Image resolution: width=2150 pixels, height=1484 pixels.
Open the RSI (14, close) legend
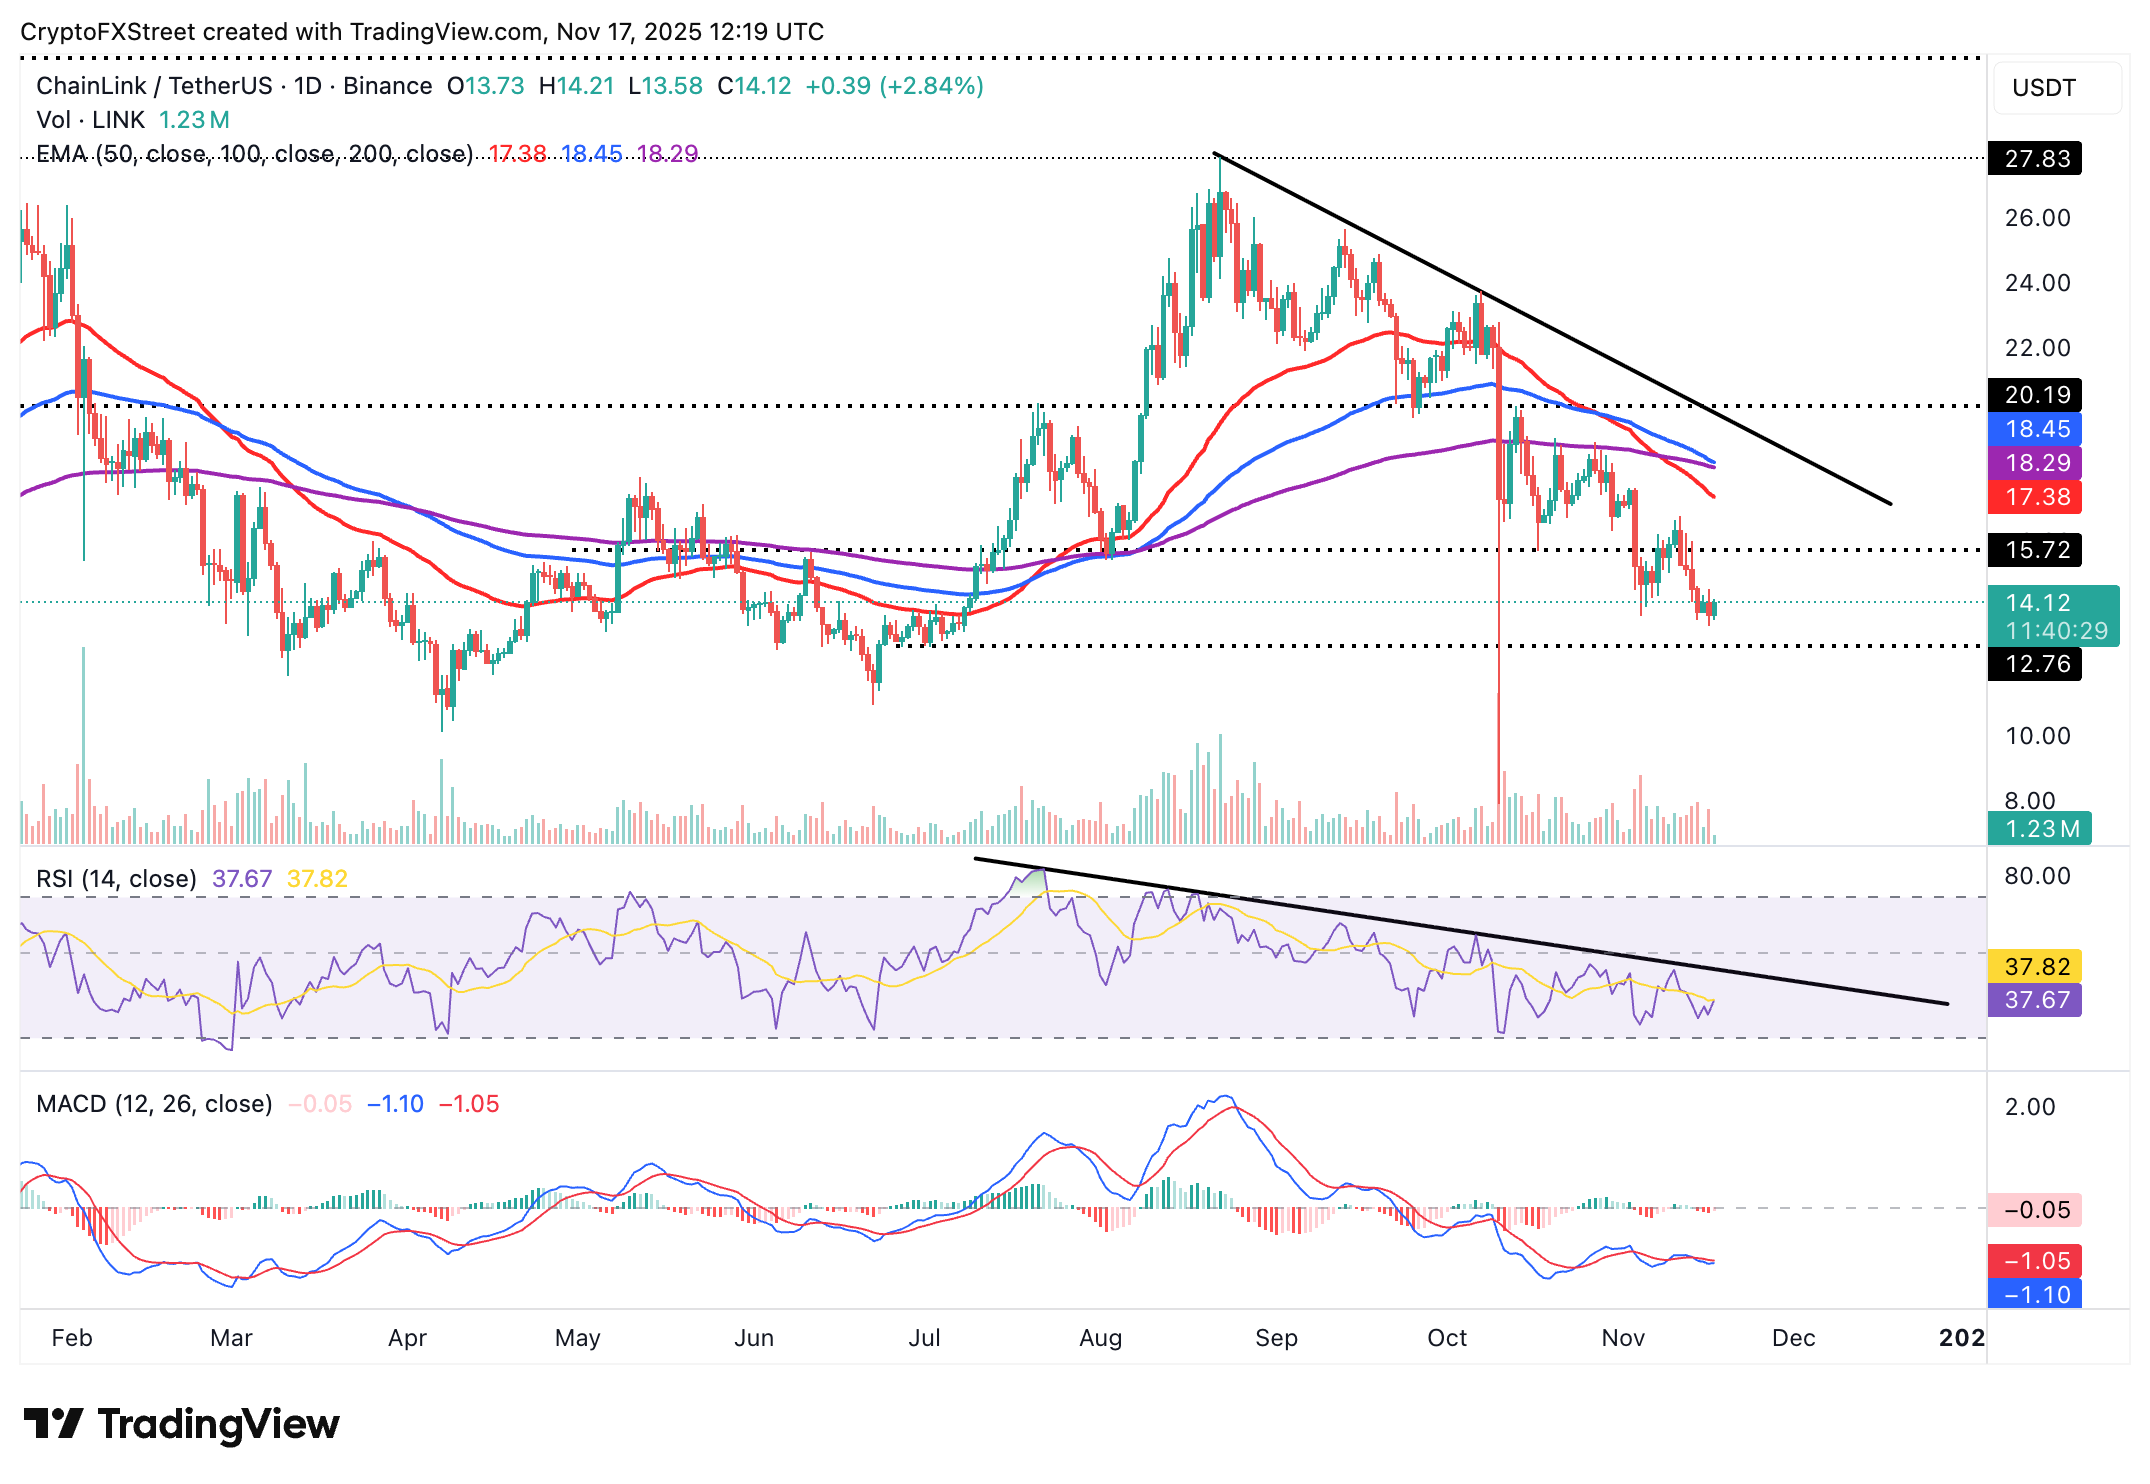click(116, 879)
